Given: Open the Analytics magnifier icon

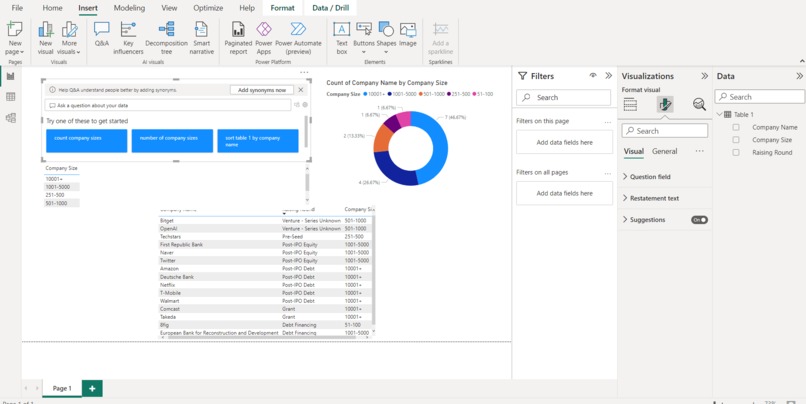Looking at the screenshot, I should (x=699, y=104).
